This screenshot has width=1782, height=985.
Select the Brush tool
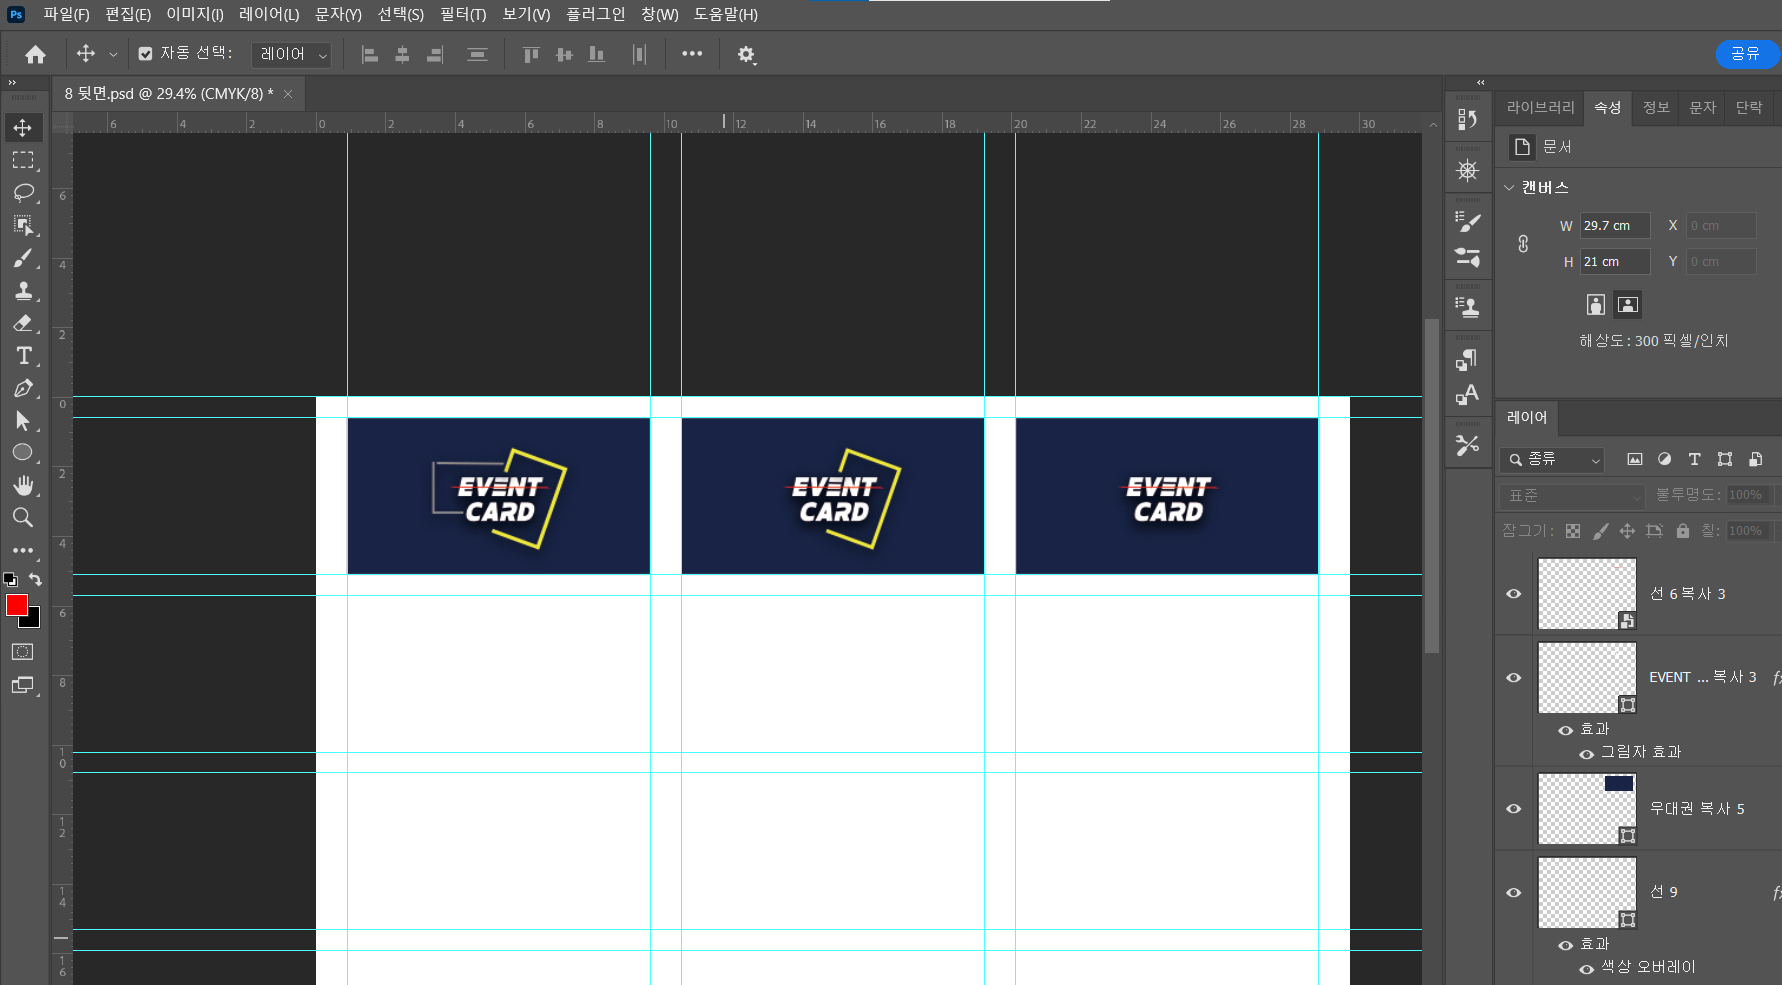coord(23,258)
